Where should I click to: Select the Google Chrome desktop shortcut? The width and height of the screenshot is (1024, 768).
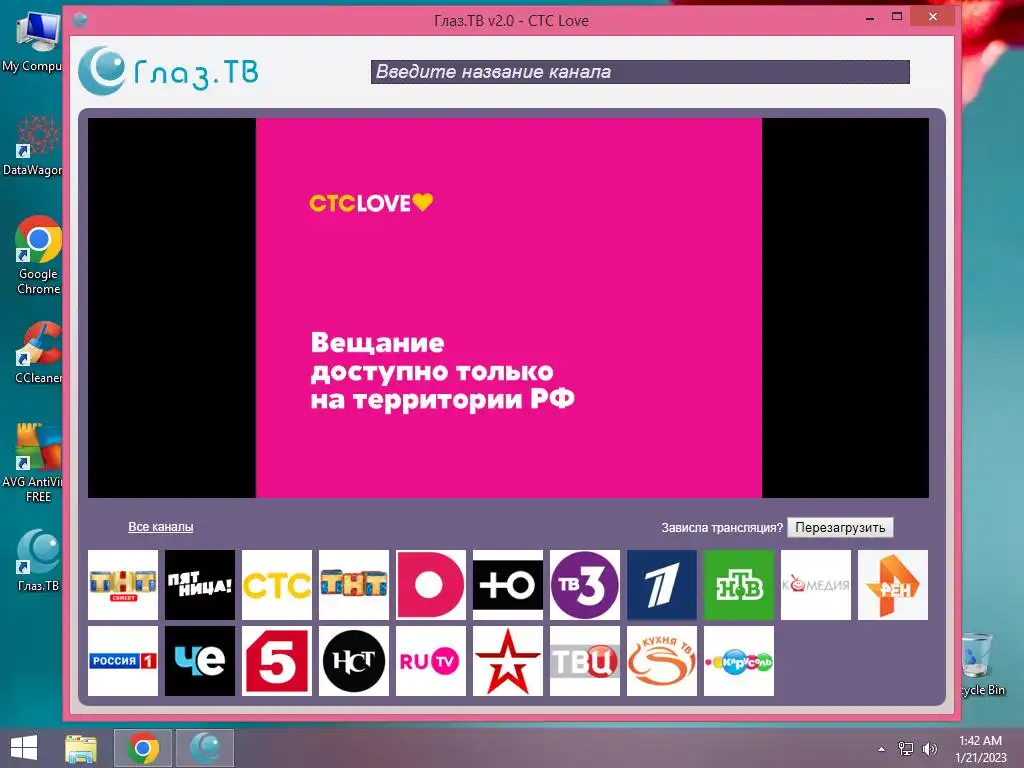[38, 255]
